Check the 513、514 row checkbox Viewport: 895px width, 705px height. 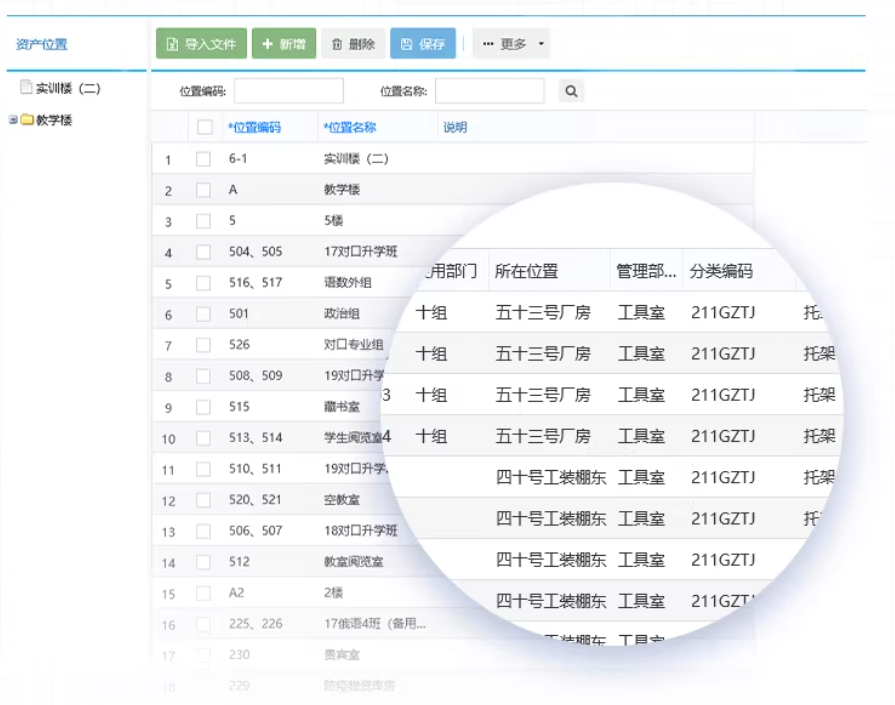203,438
